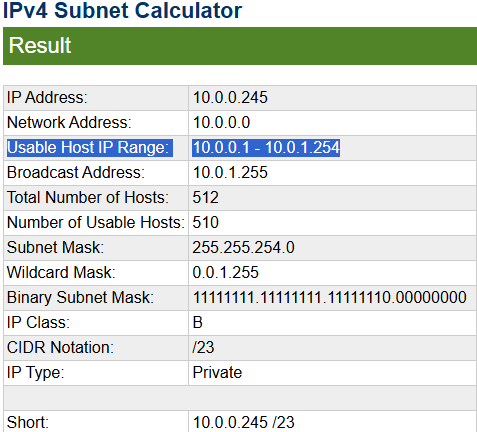Click the green Result header
This screenshot has height=432, width=477.
tap(240, 46)
